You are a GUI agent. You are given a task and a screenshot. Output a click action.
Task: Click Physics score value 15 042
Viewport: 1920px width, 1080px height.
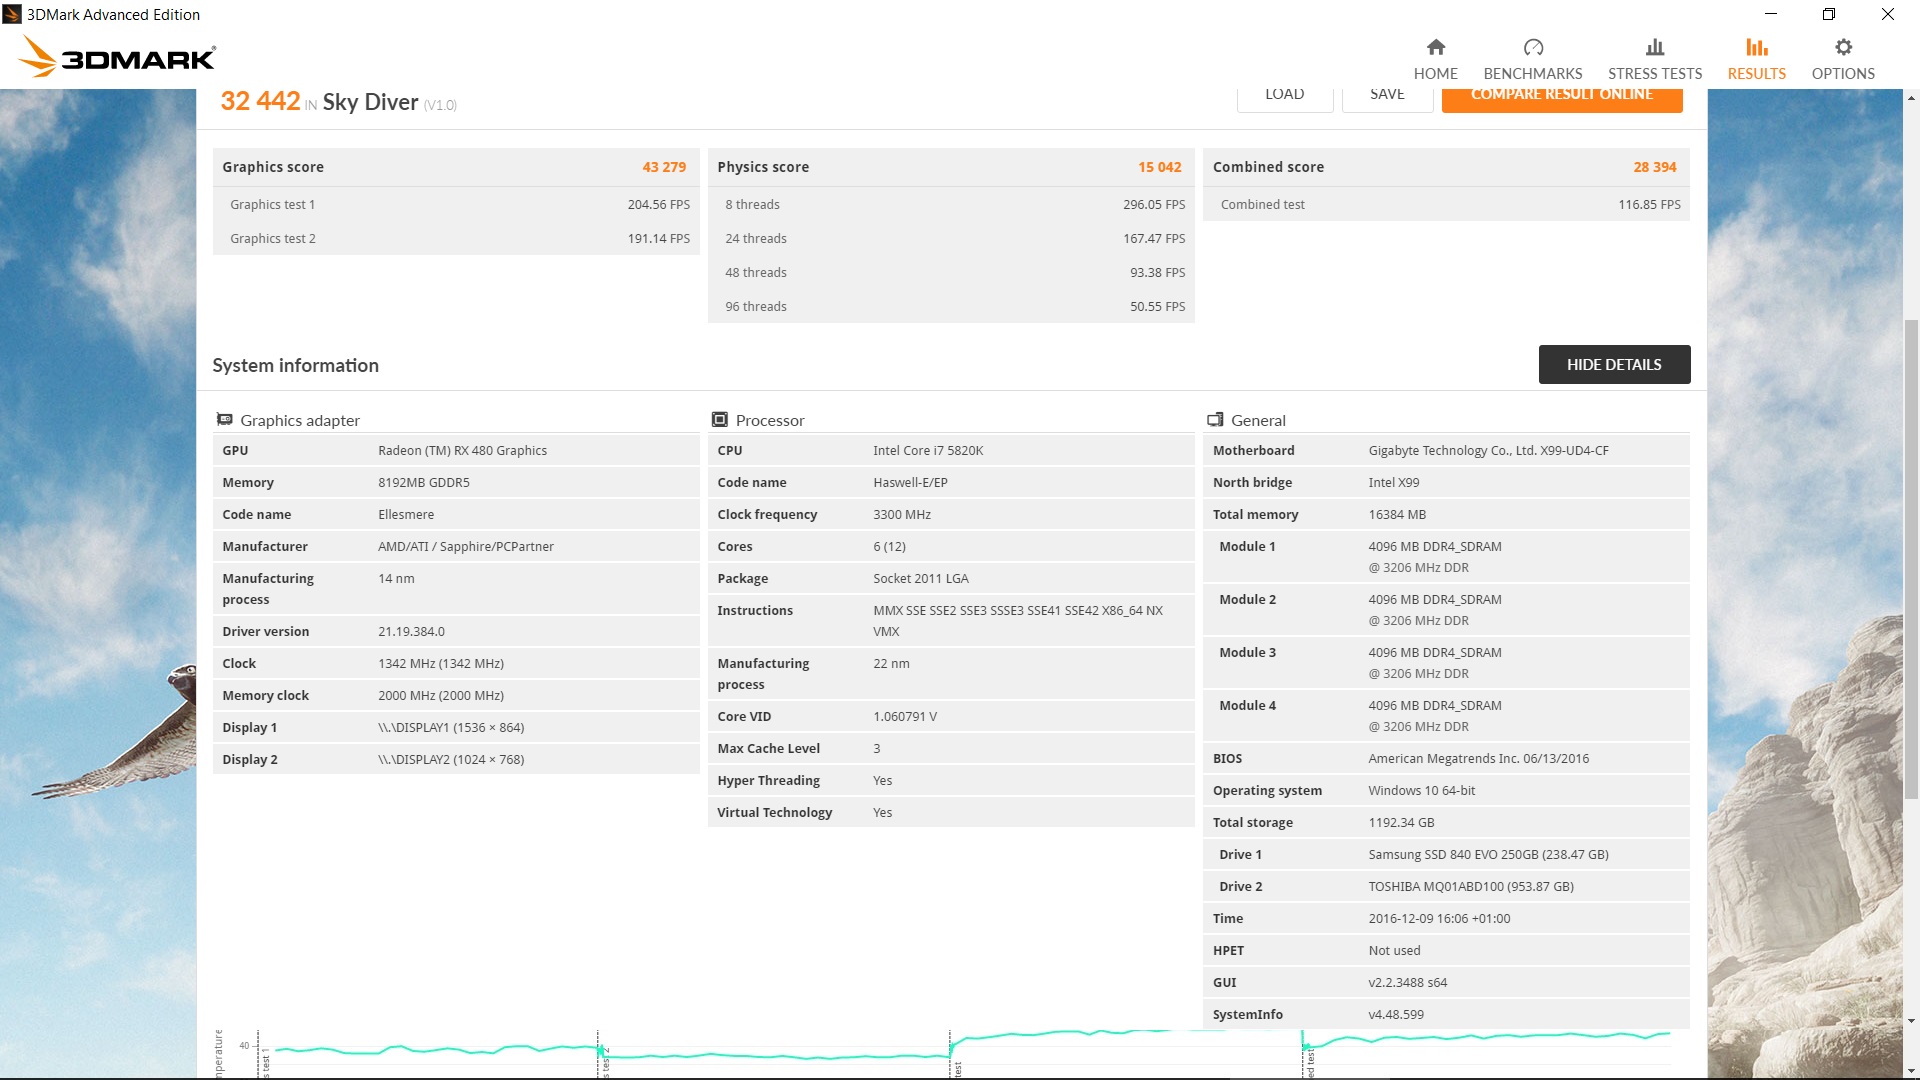1159,167
